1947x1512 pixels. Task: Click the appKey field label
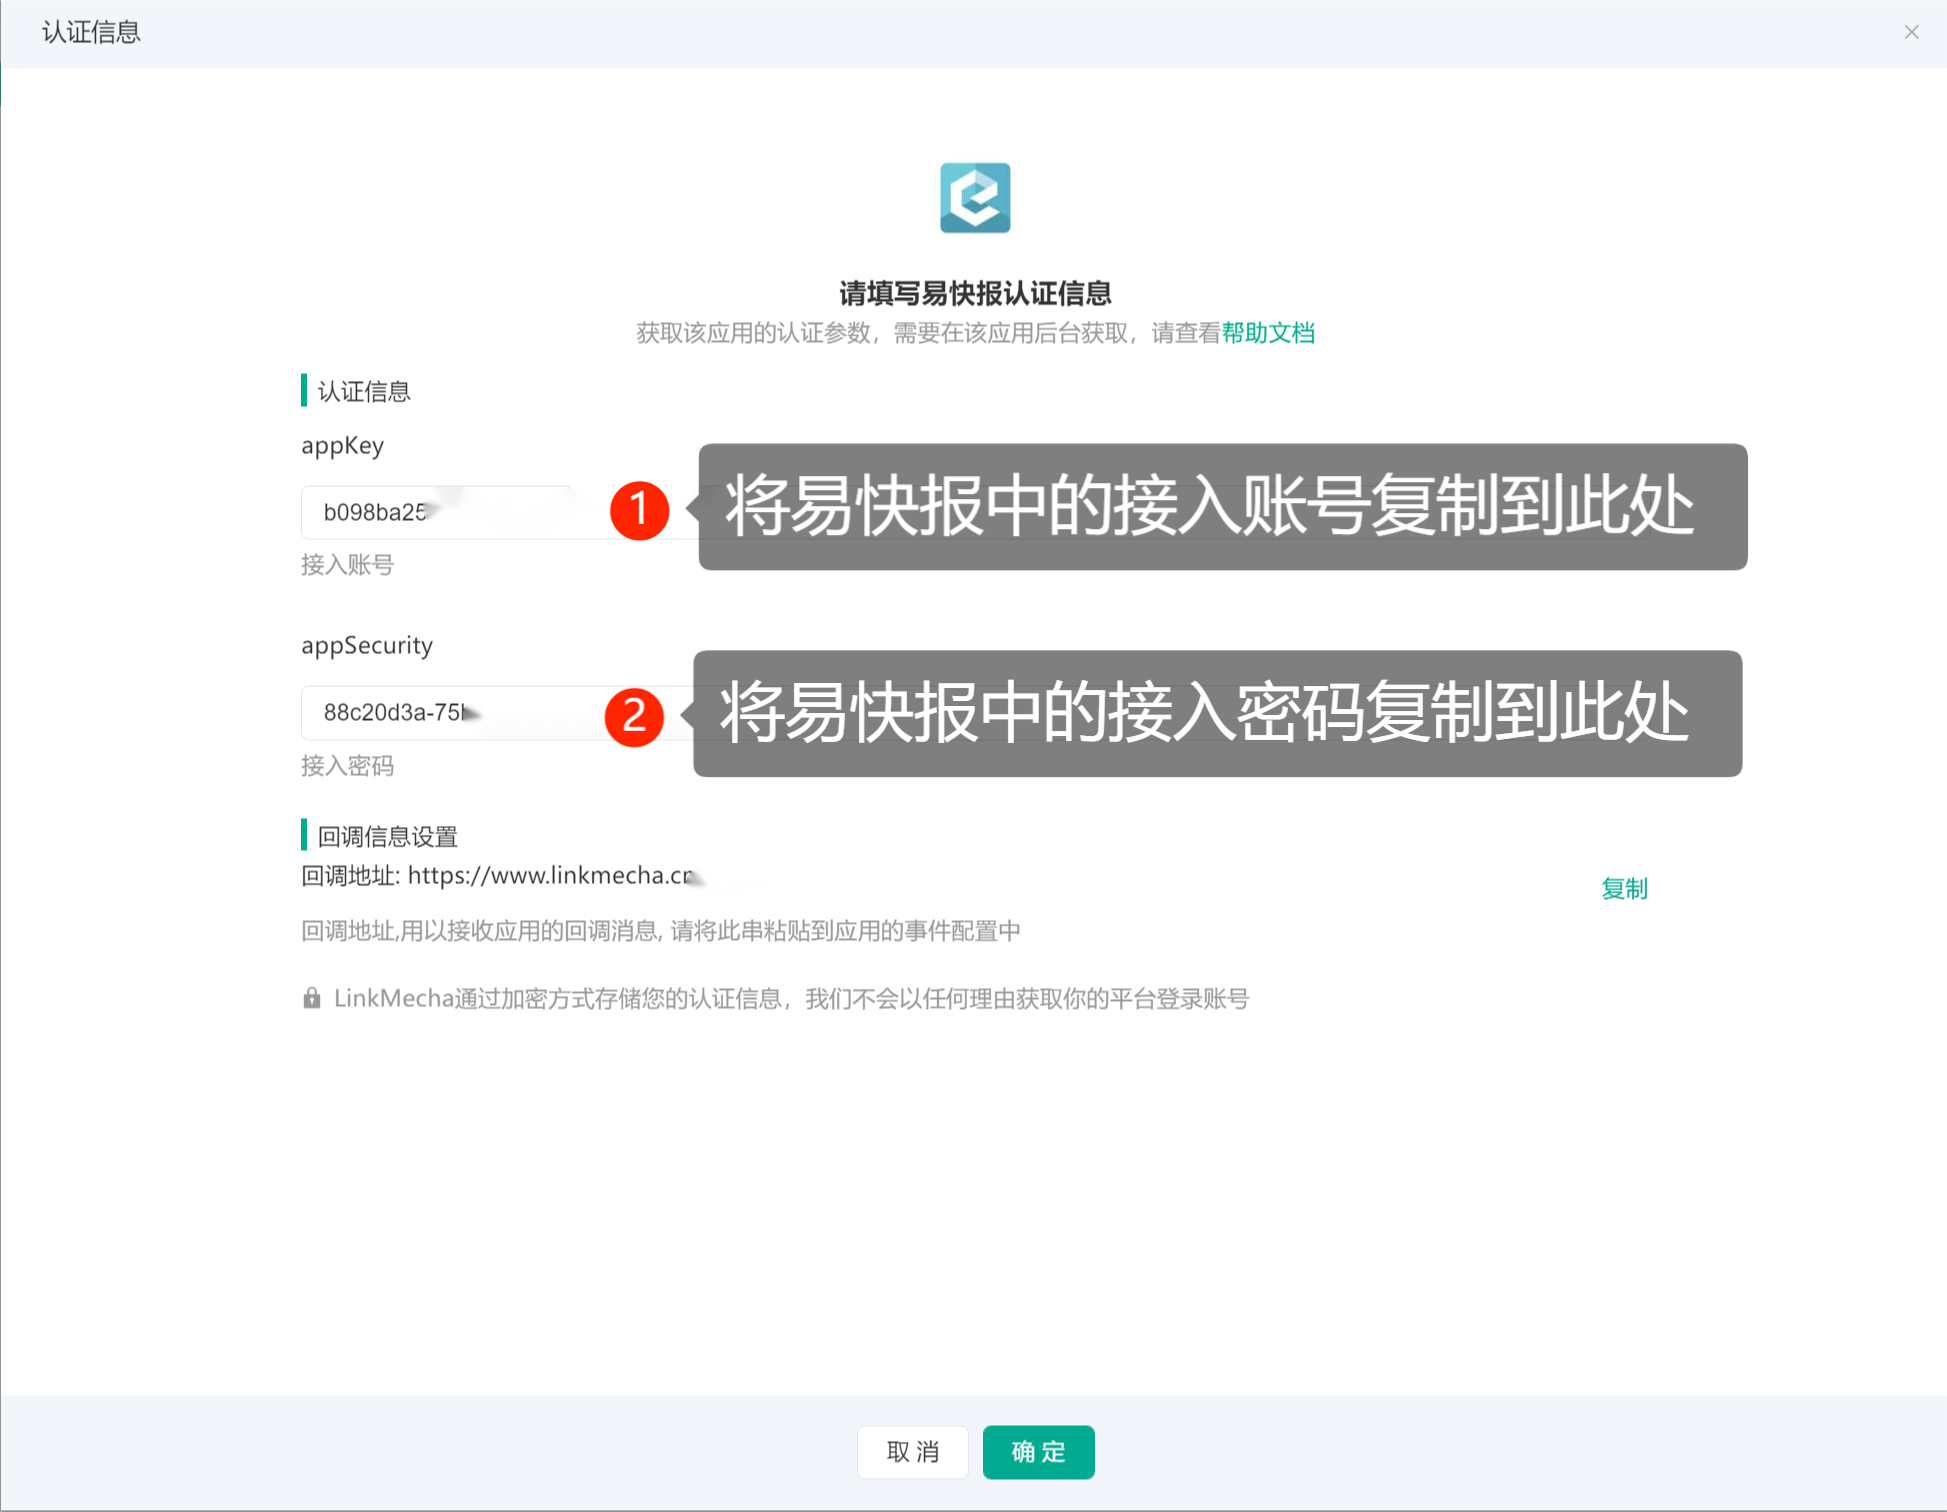[342, 446]
